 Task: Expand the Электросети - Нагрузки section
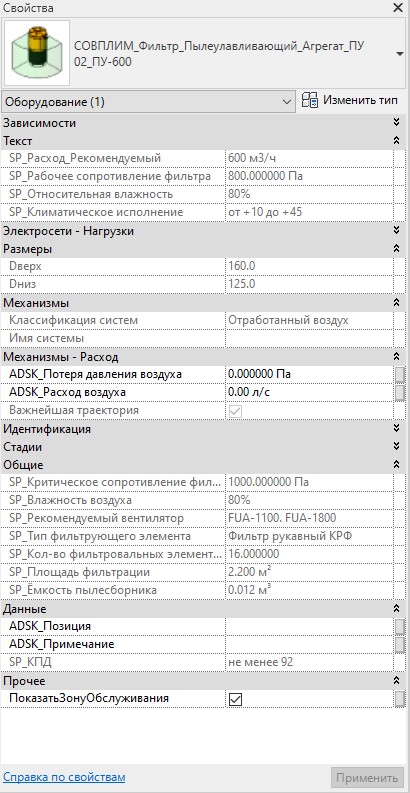(x=397, y=231)
